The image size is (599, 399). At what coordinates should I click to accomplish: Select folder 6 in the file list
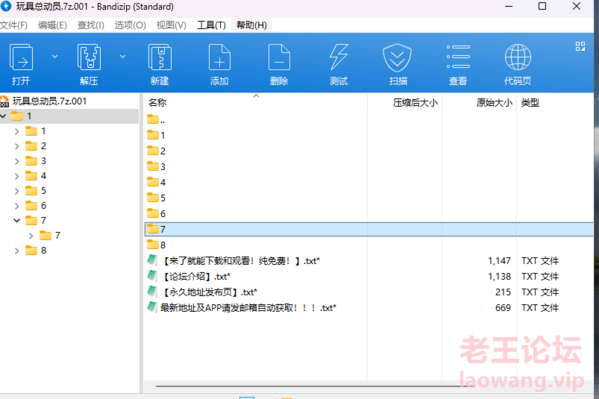tap(156, 214)
